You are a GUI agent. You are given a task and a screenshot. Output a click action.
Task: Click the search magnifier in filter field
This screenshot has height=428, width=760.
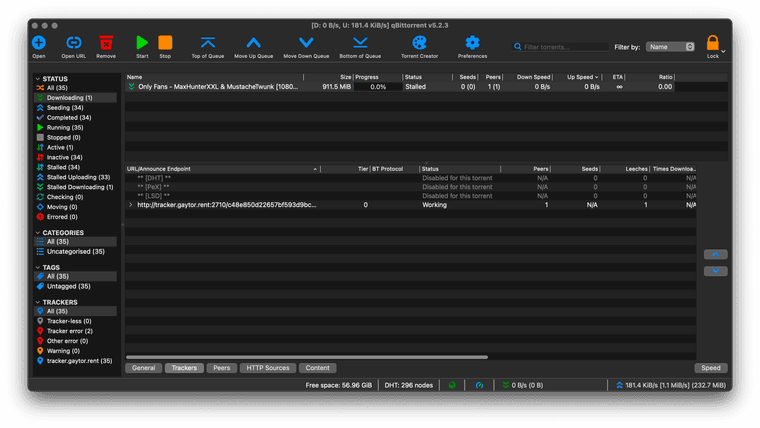pyautogui.click(x=518, y=47)
